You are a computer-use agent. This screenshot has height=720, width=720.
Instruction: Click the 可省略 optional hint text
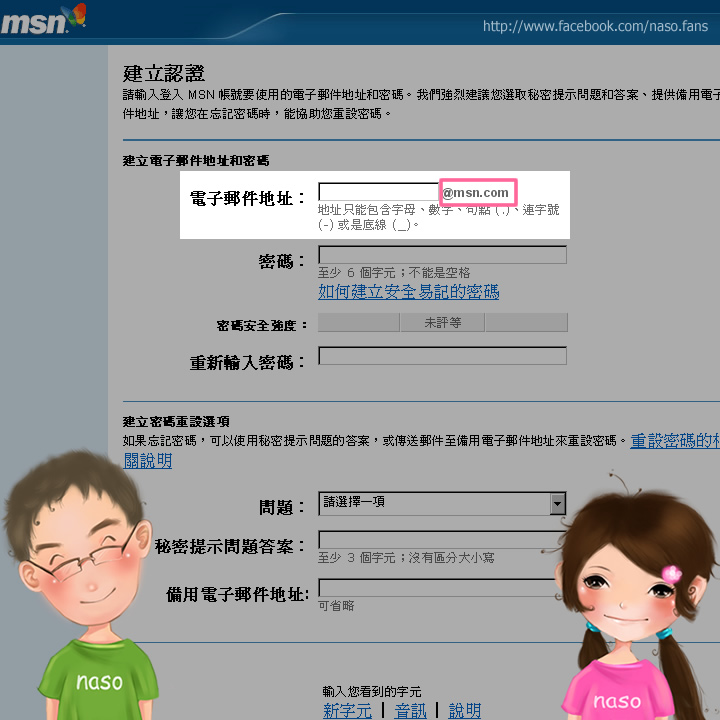coord(336,606)
